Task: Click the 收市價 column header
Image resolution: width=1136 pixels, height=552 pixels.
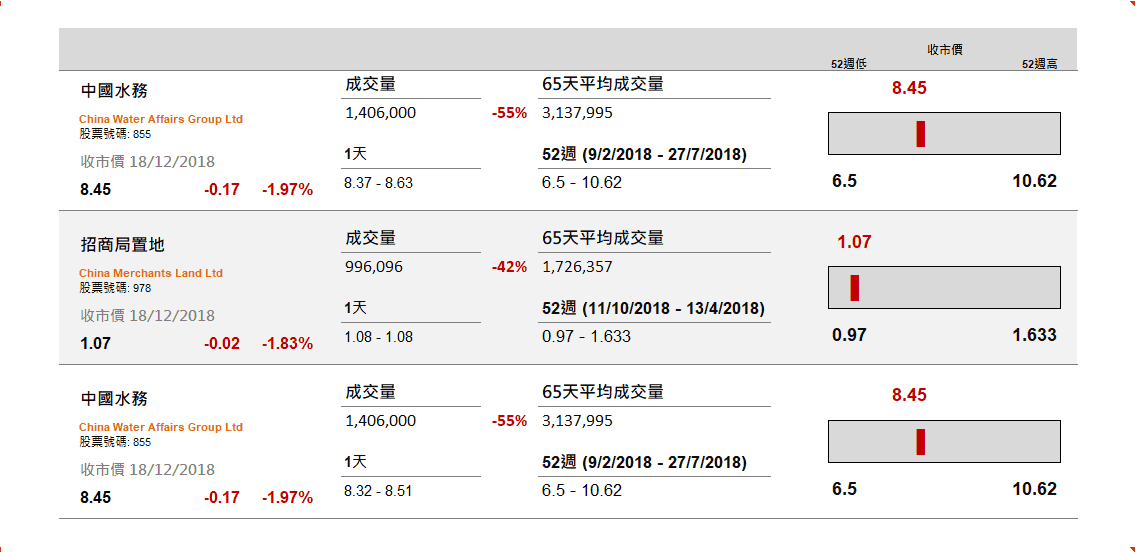Action: (x=944, y=49)
